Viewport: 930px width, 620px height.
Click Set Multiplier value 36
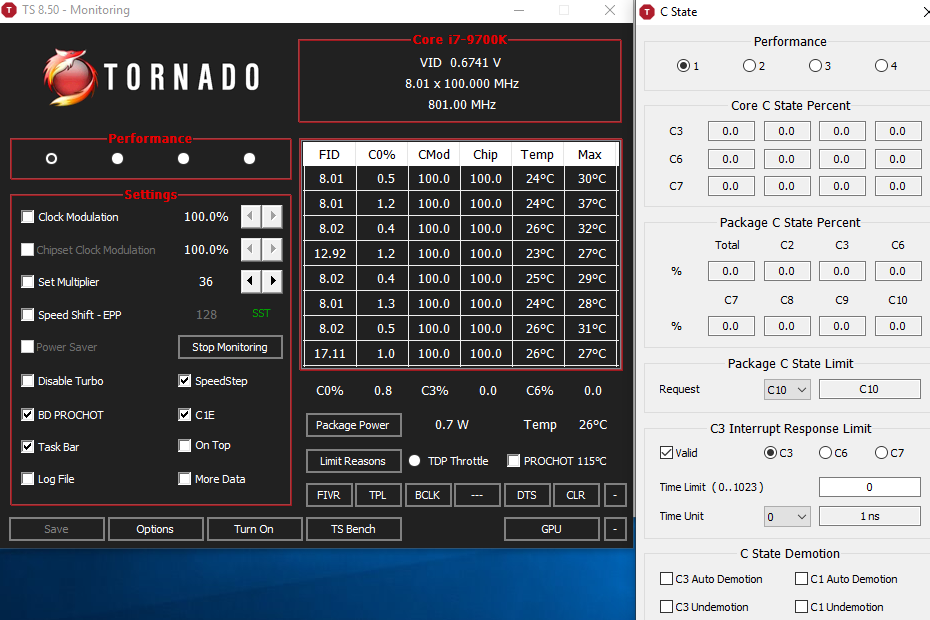(x=206, y=281)
